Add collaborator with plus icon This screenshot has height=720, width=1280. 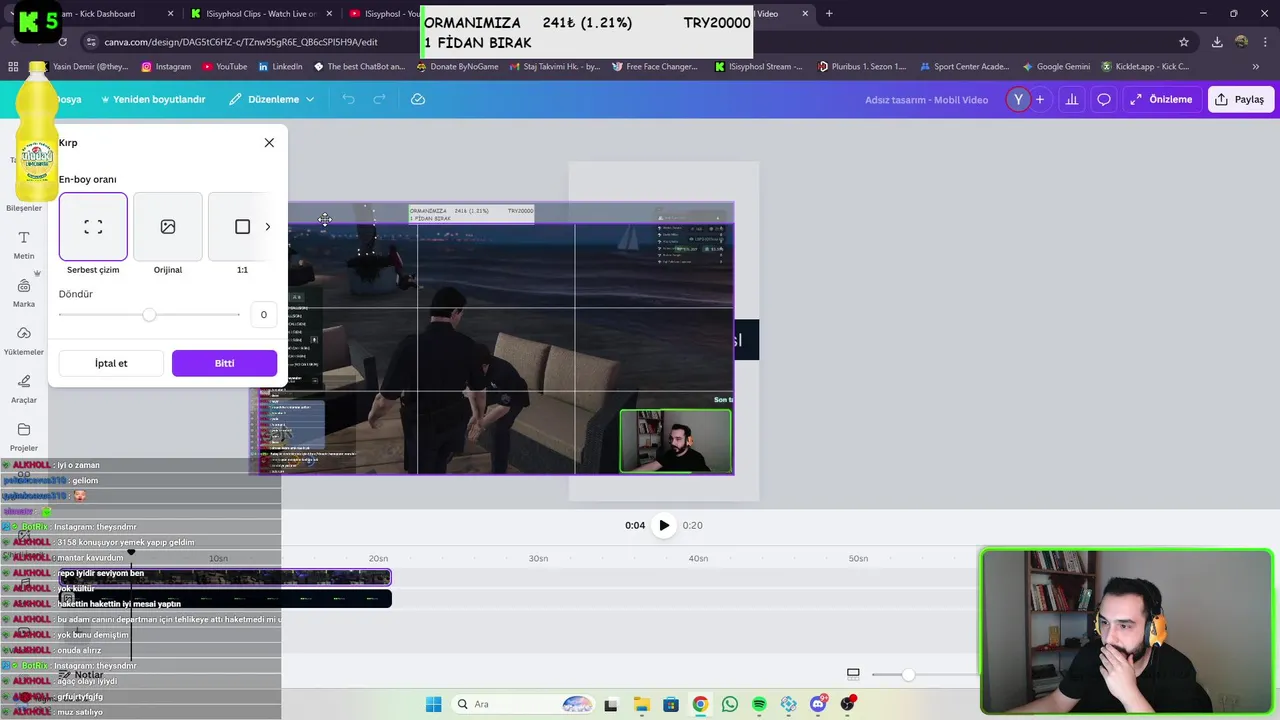[1040, 99]
